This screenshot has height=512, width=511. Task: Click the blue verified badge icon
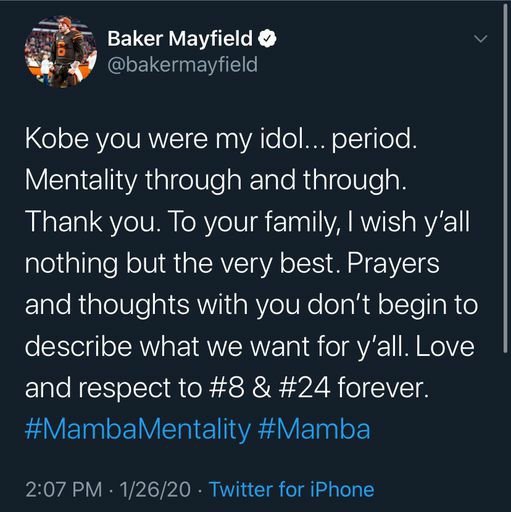coord(268,39)
